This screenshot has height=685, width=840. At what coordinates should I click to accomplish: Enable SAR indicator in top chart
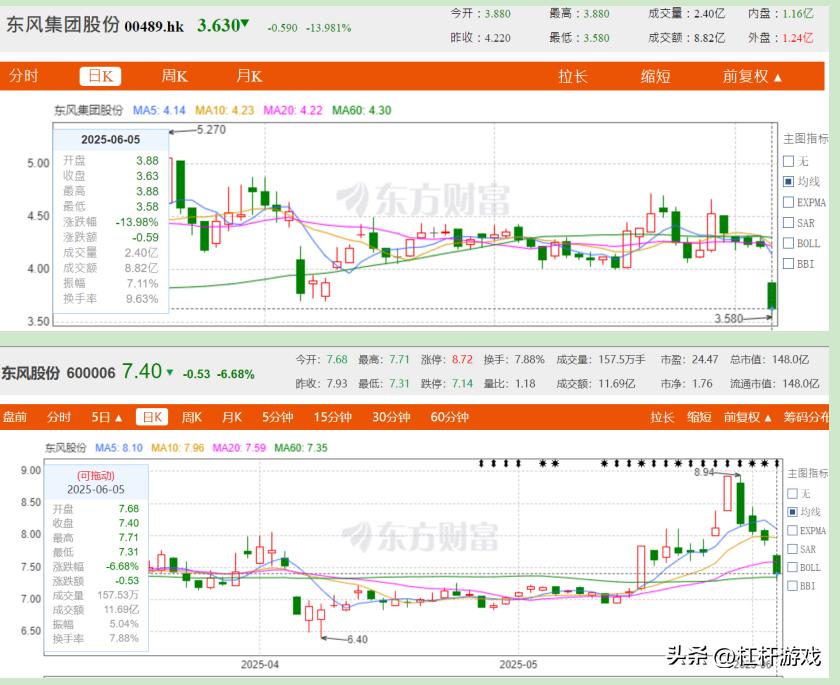[x=788, y=222]
